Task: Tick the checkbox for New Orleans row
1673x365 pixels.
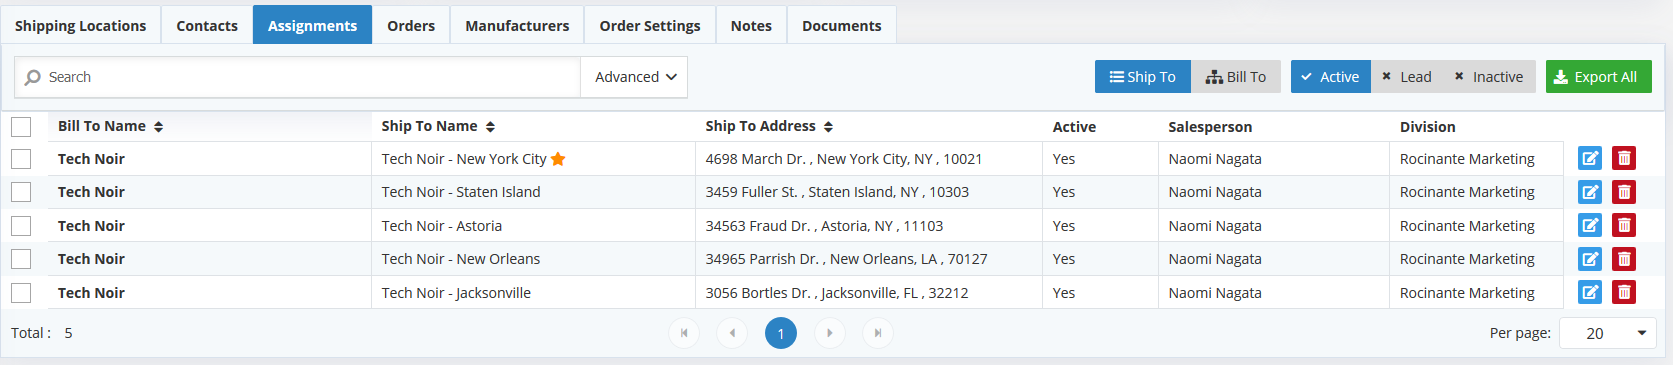Action: (21, 259)
